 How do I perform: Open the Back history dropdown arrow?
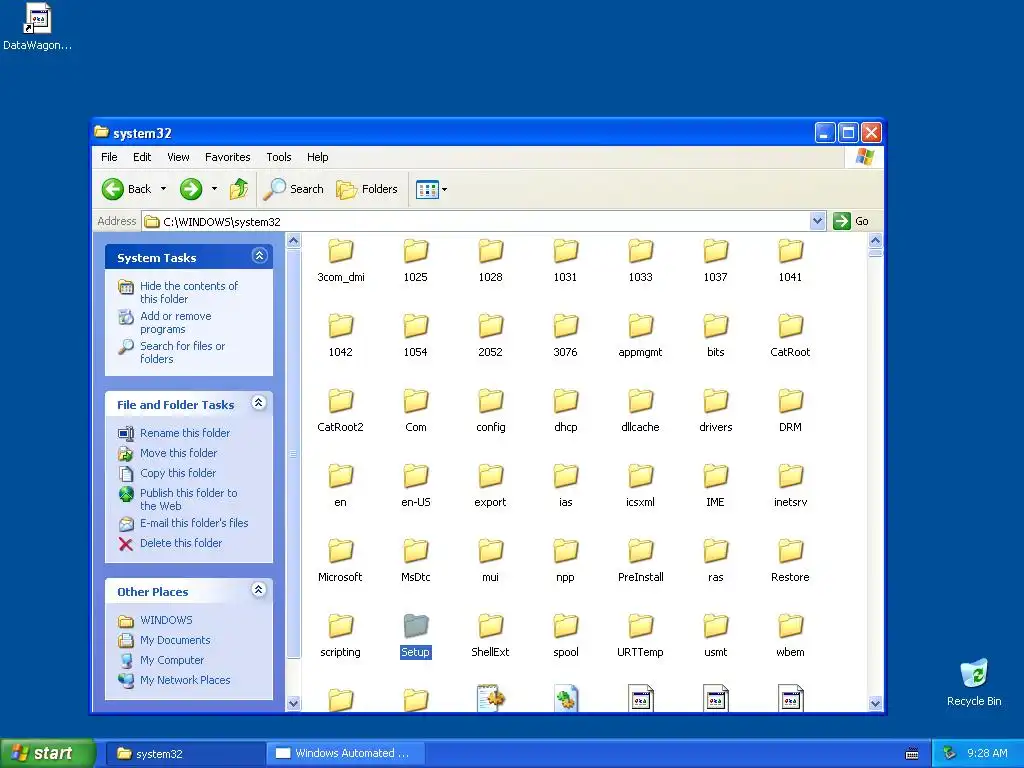163,189
